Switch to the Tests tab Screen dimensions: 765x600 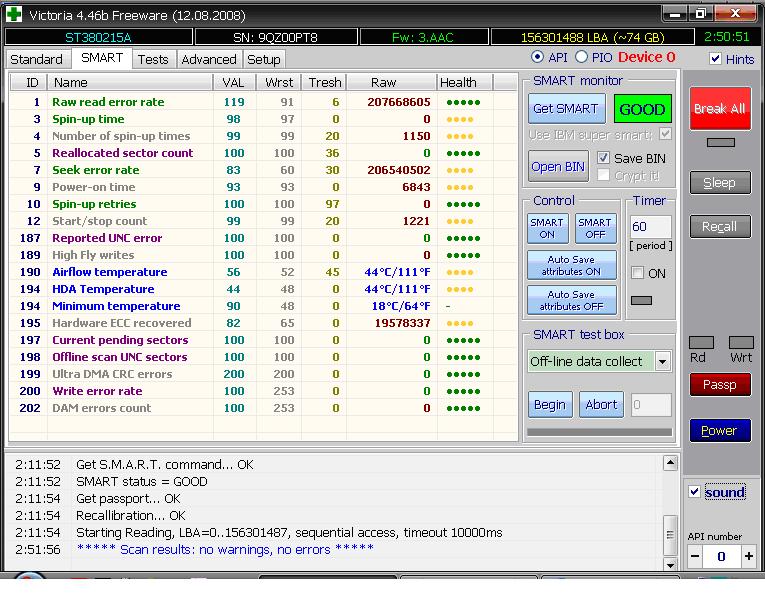pos(153,60)
